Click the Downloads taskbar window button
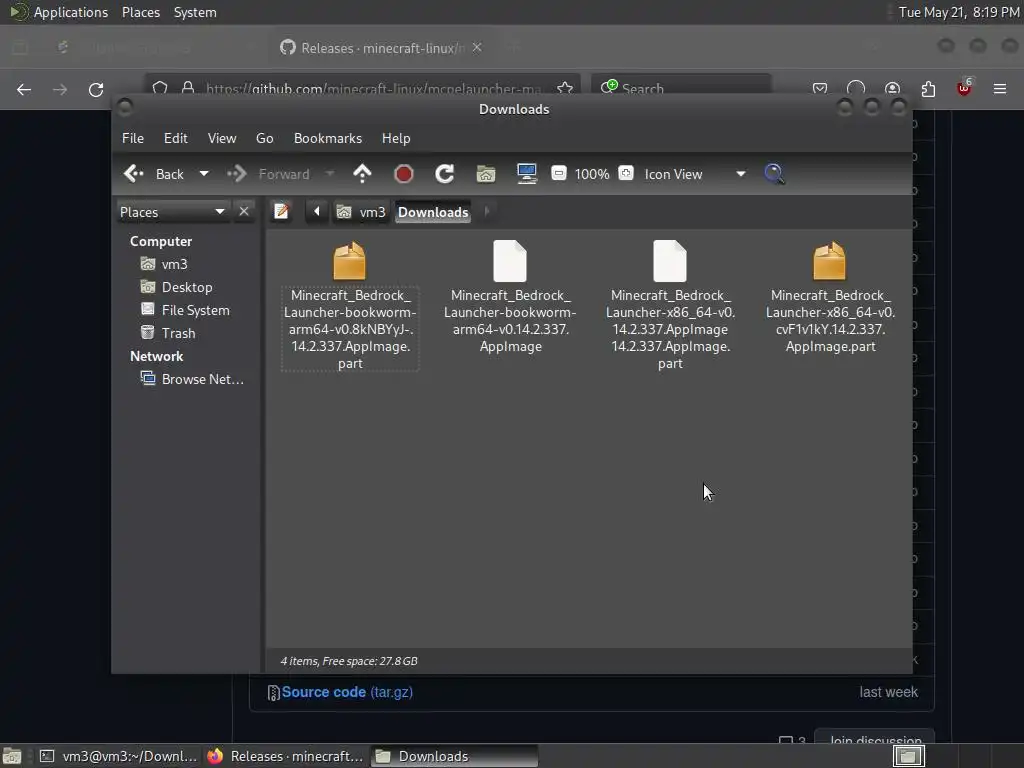 [455, 756]
